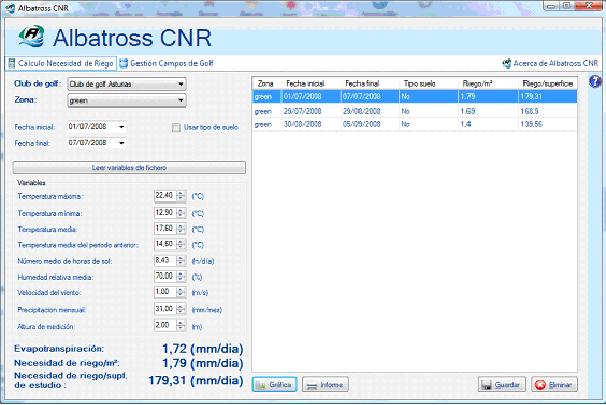This screenshot has height=405, width=606.
Task: Select the row starting 01/07/2008
Action: click(415, 97)
